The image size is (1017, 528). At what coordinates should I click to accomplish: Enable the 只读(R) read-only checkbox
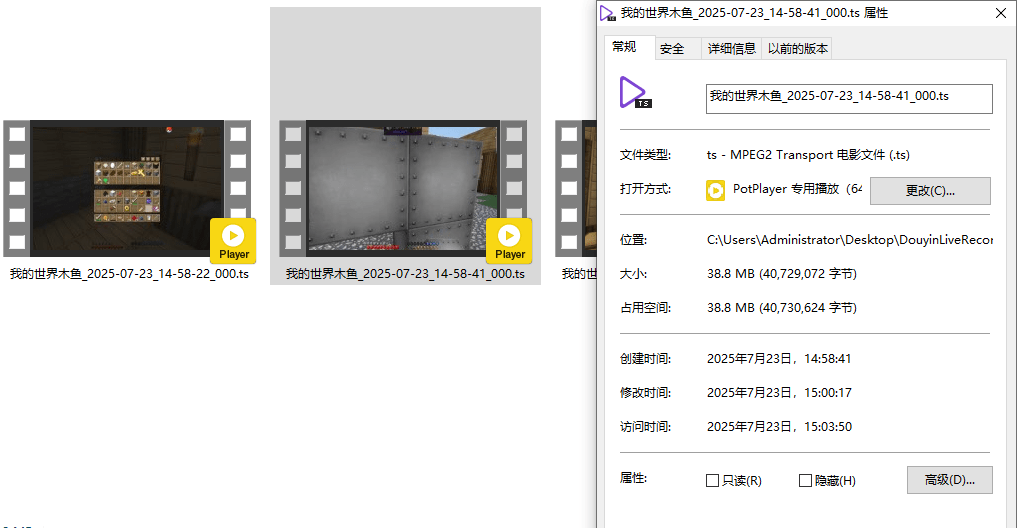point(713,481)
